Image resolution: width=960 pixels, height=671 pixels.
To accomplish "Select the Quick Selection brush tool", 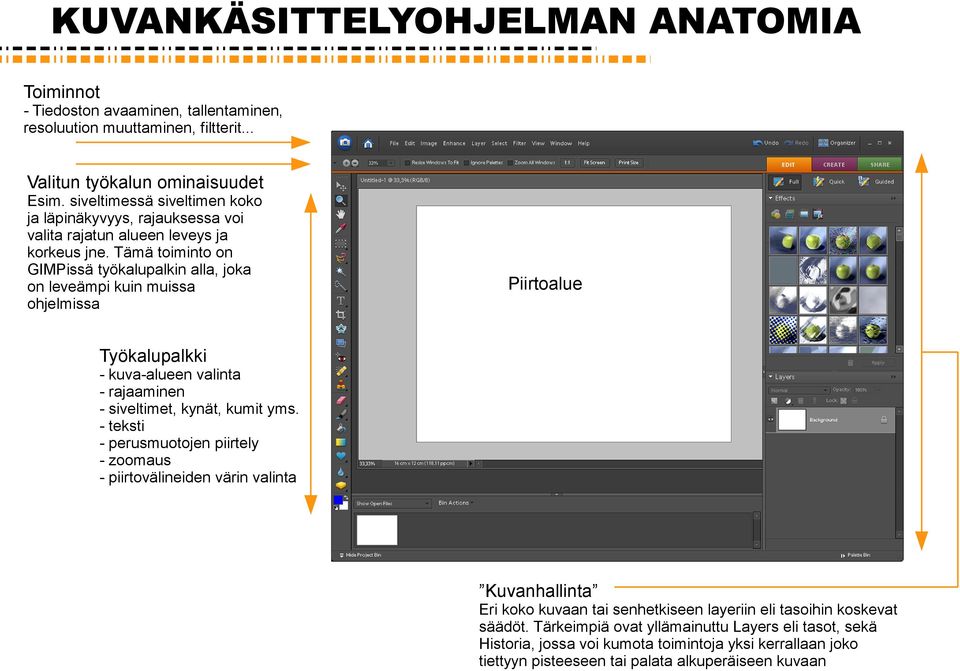I will coord(341,286).
